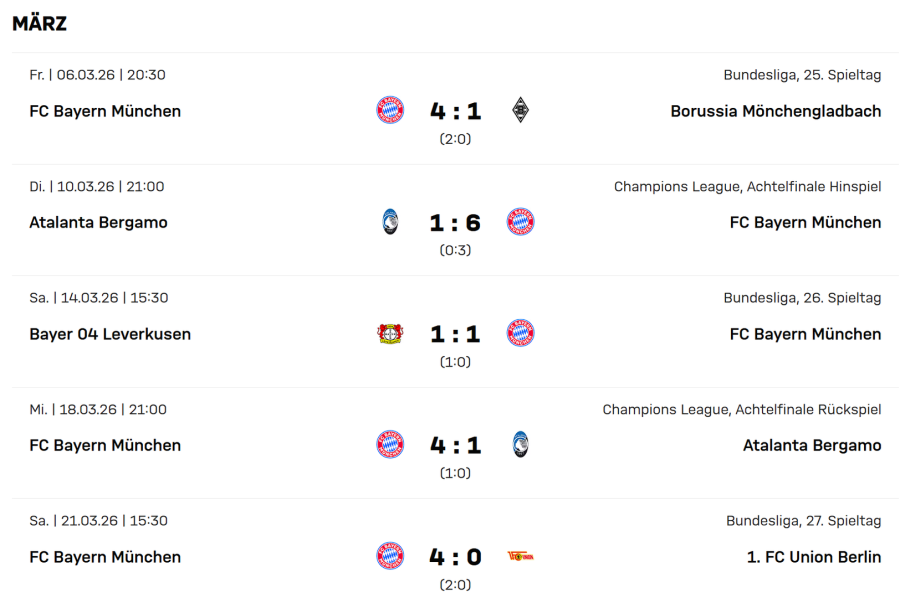The image size is (900, 598).
Task: Open 4:1 score against Borussia Mönchengladbach
Action: coord(455,111)
